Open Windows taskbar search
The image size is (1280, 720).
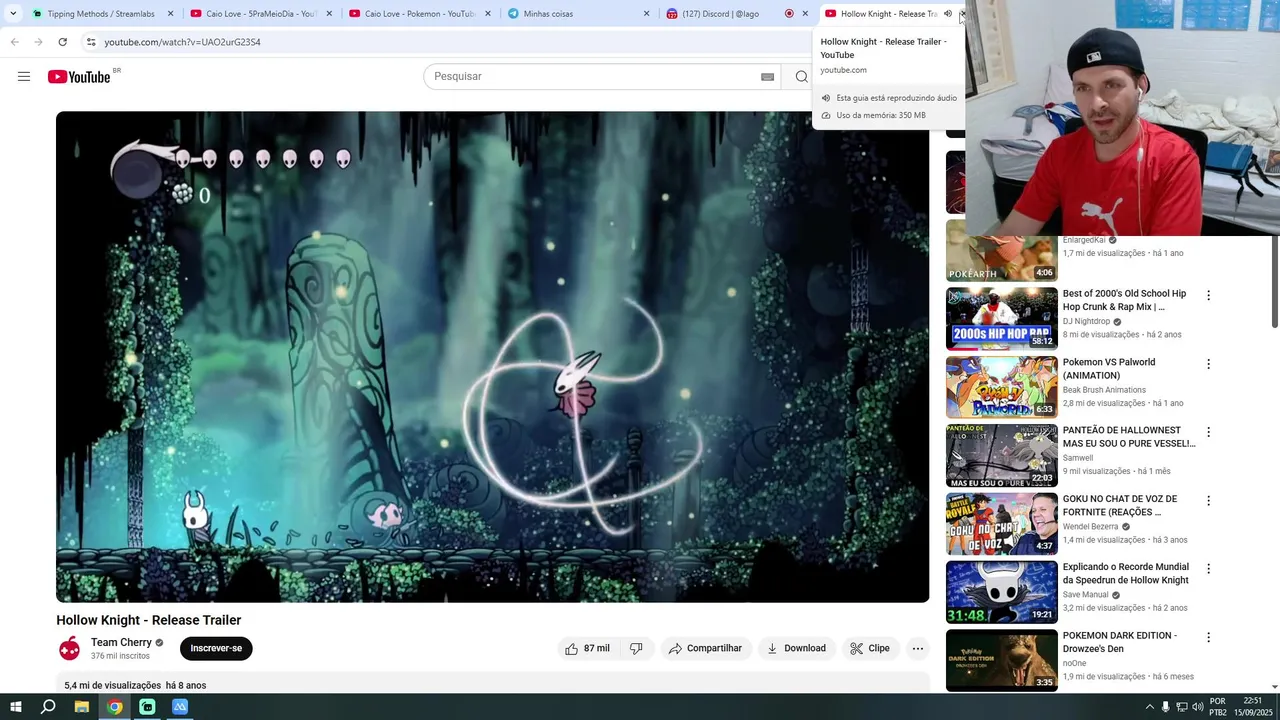pos(48,707)
